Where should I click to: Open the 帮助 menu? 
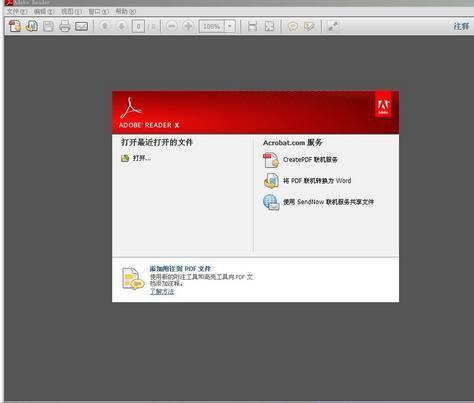tap(126, 11)
